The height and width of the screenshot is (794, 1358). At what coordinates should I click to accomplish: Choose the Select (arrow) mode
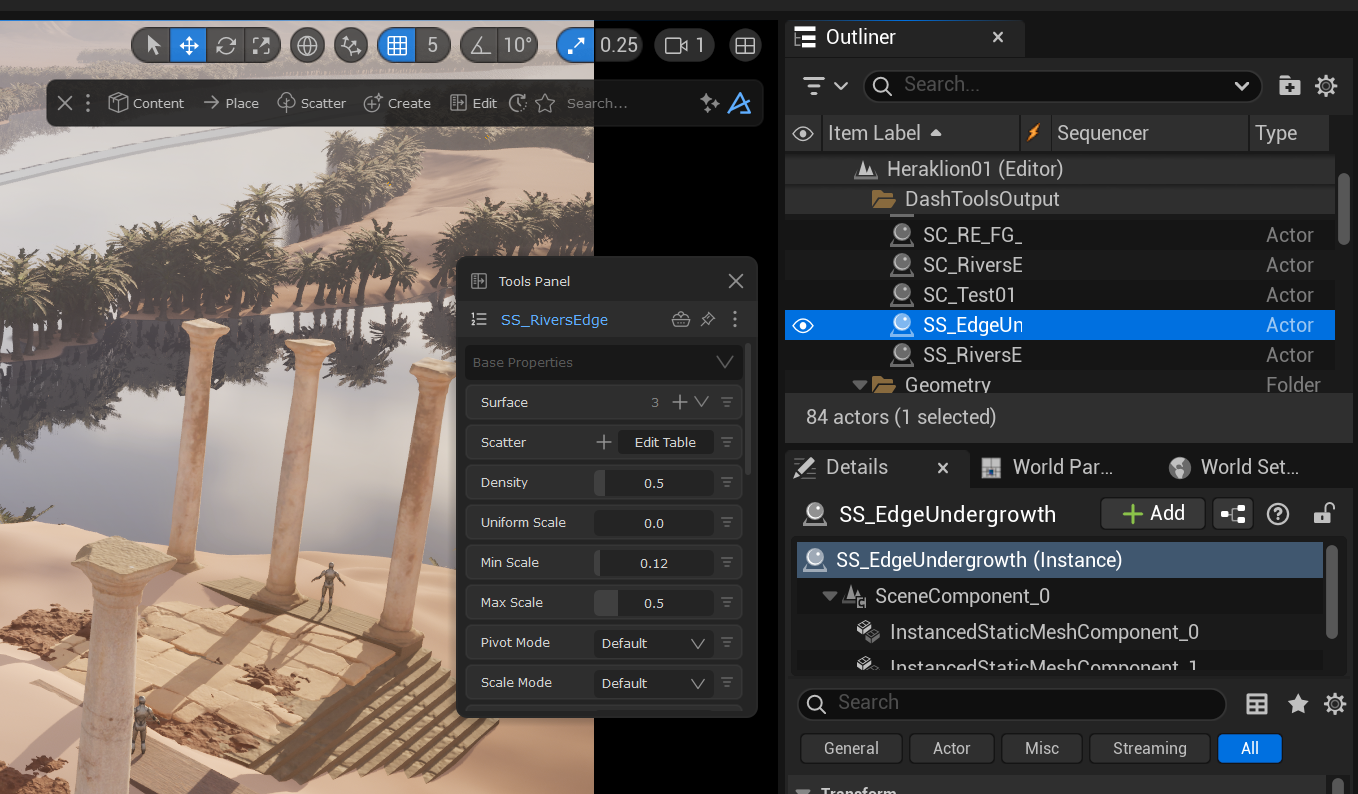point(153,45)
